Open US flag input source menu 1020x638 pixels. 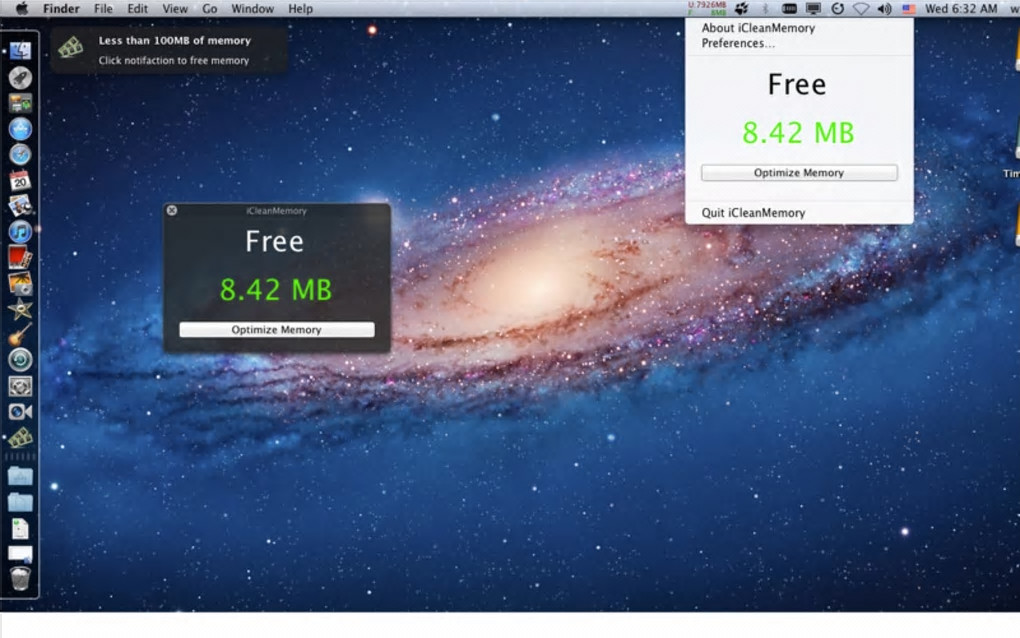point(909,8)
